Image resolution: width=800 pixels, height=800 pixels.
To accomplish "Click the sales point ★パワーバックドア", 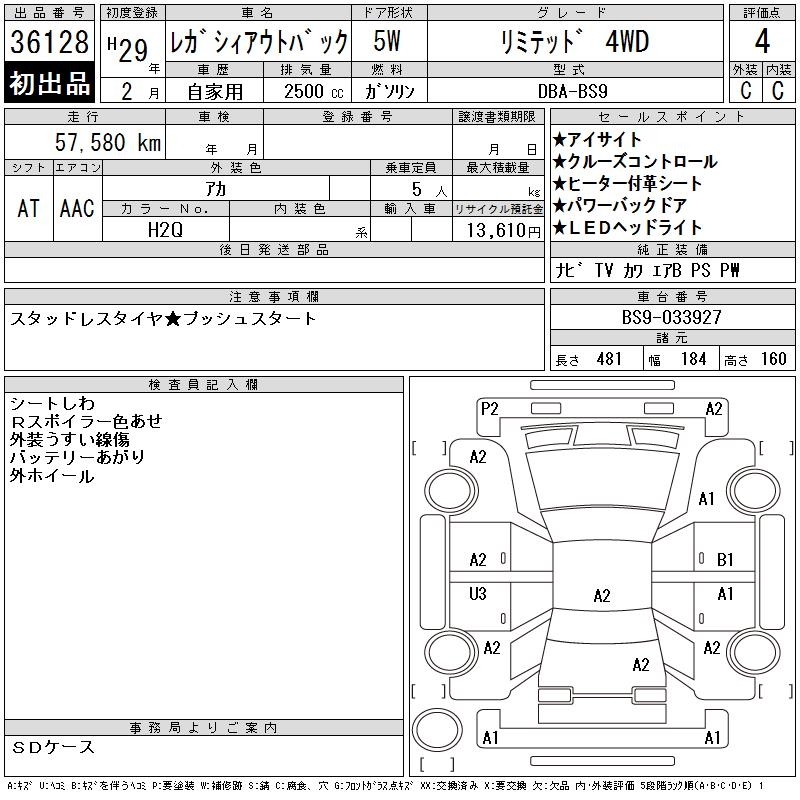I will pos(620,205).
